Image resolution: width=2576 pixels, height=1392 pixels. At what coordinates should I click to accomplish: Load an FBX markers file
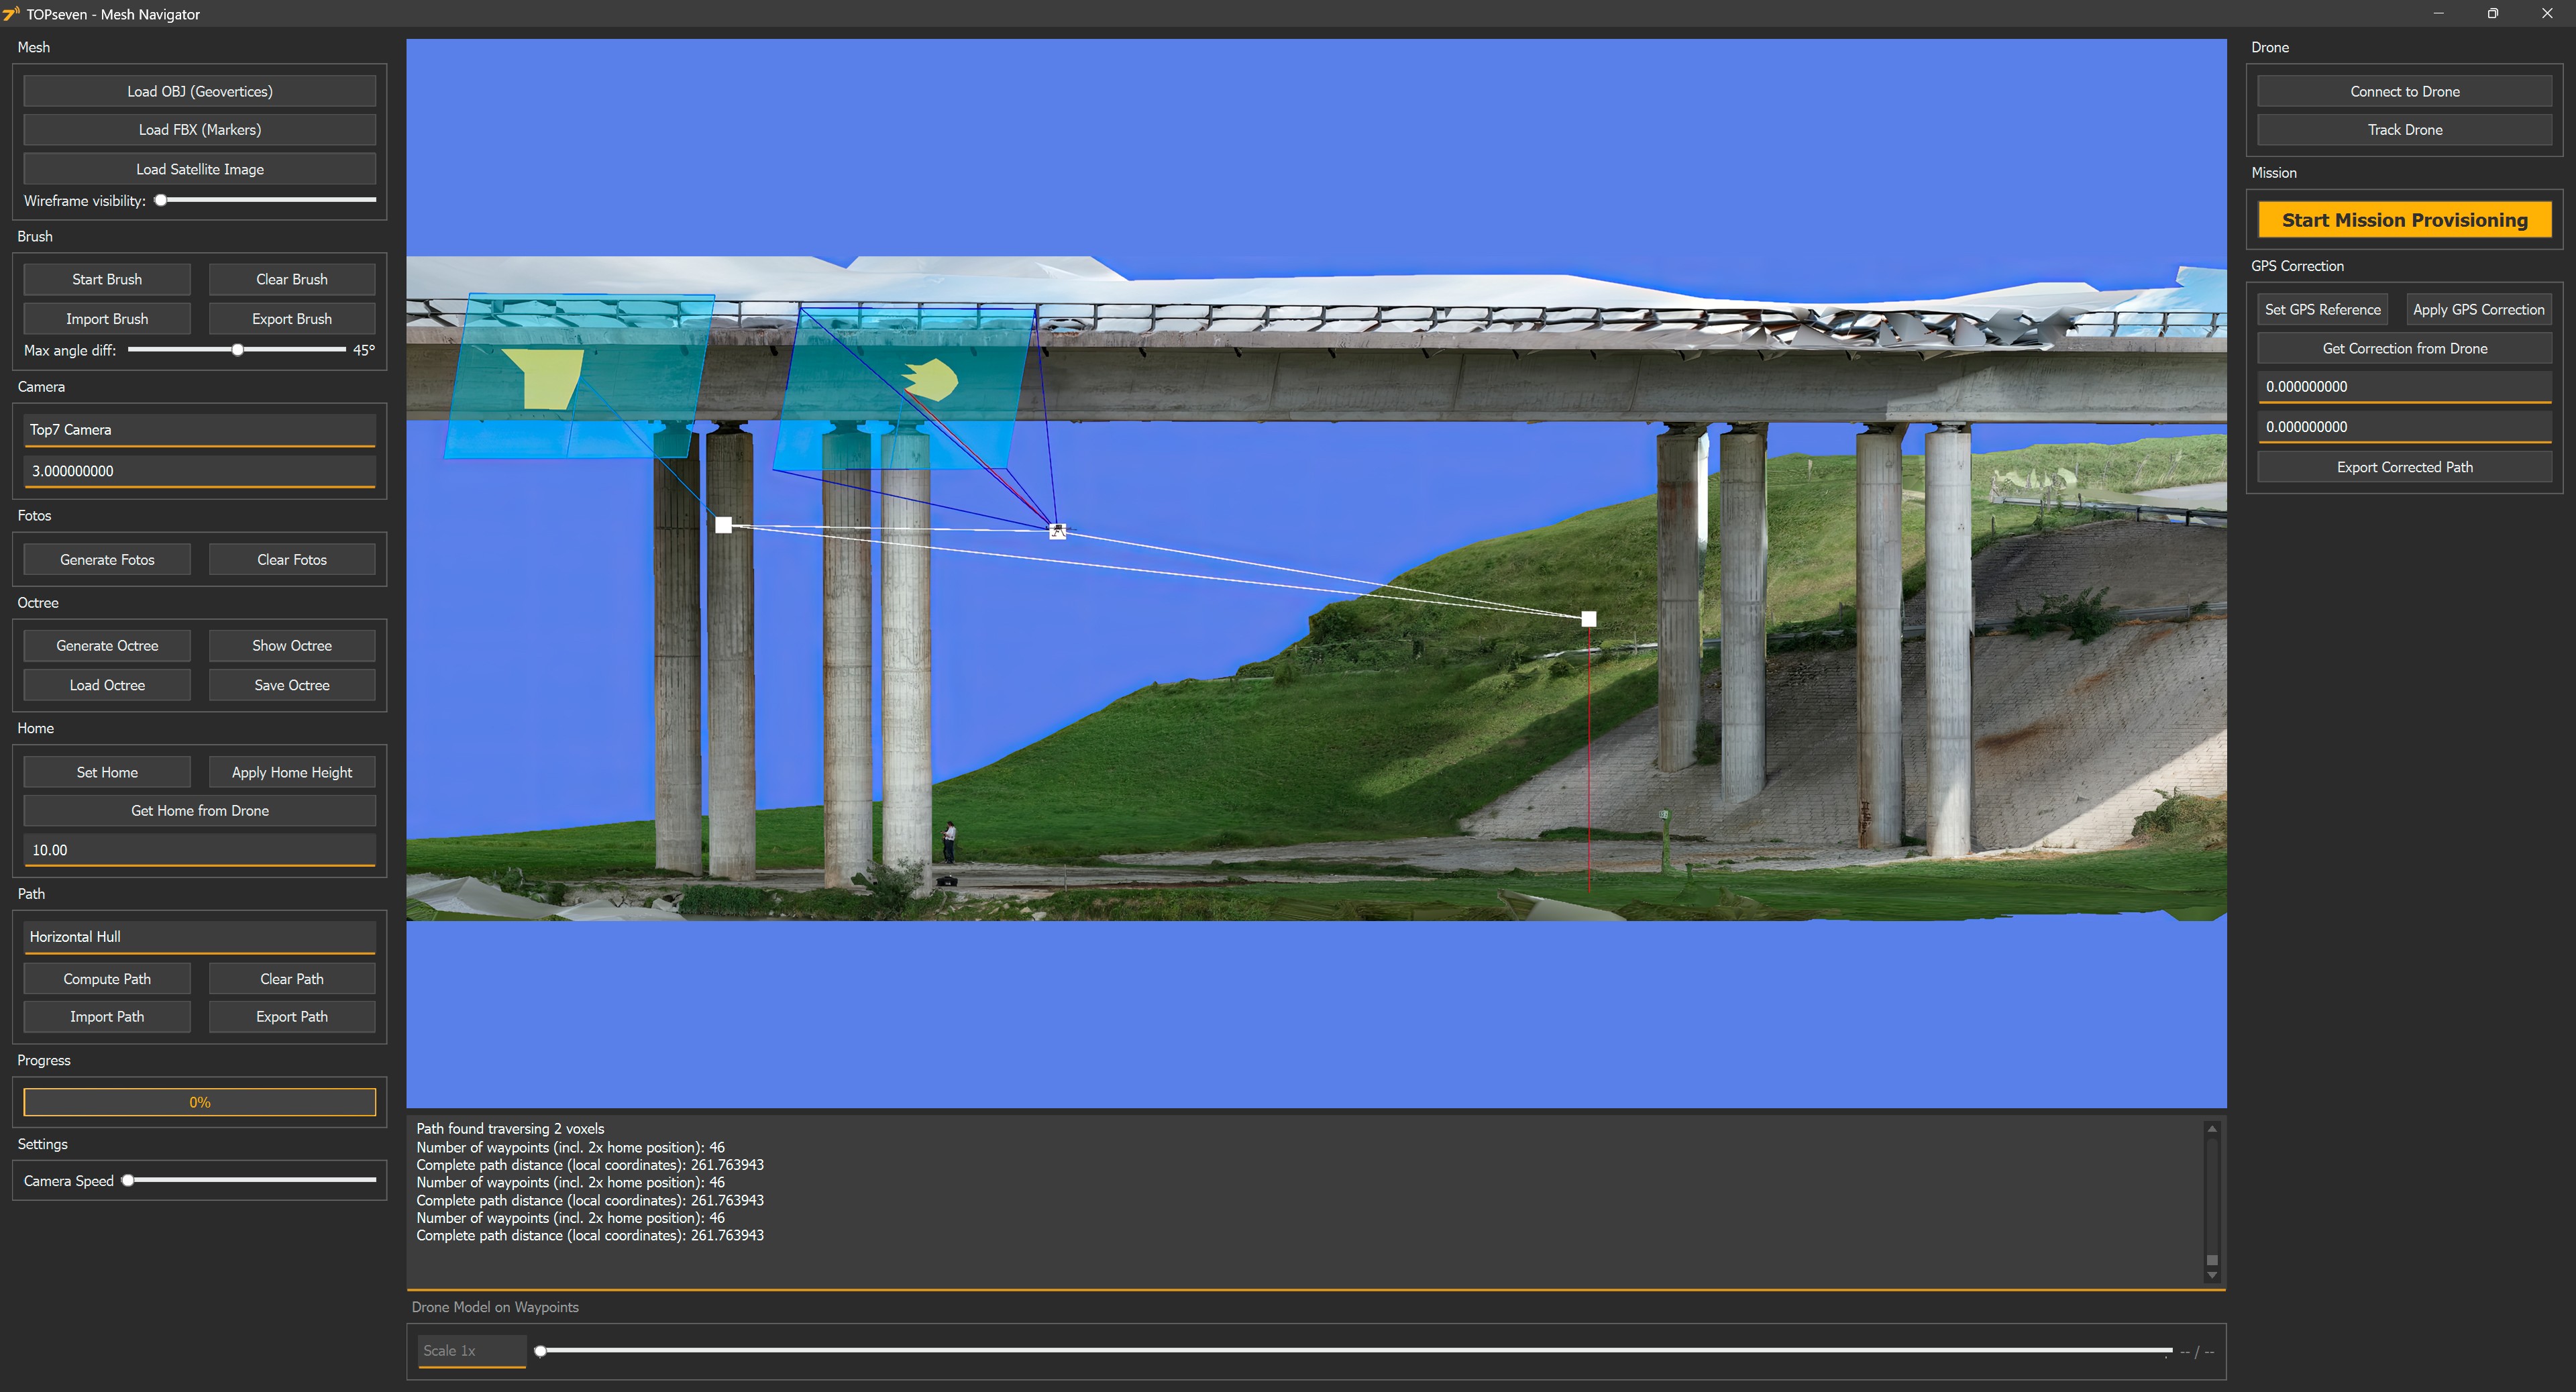pyautogui.click(x=199, y=129)
